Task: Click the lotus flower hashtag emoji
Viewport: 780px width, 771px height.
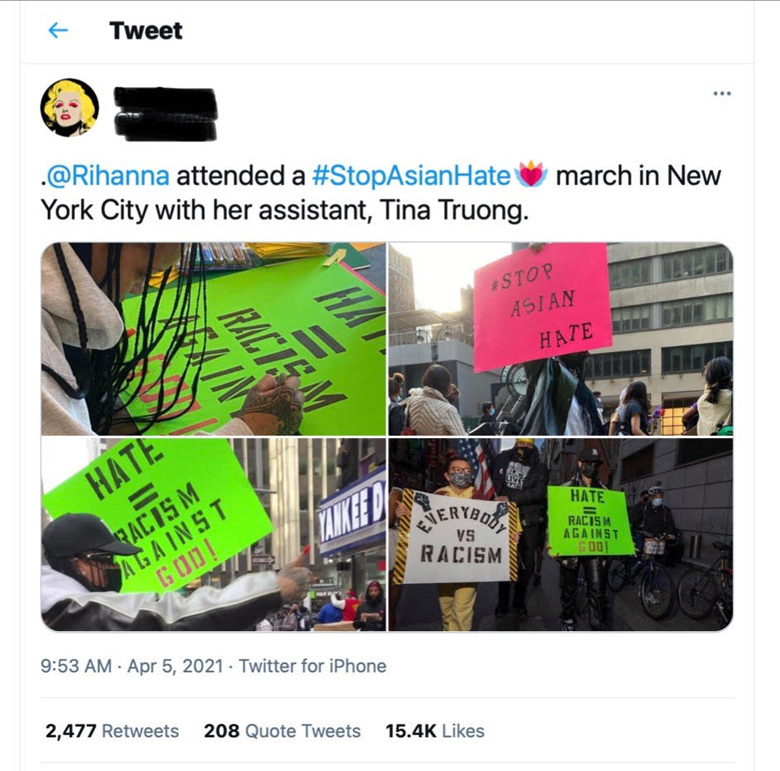Action: 532,175
